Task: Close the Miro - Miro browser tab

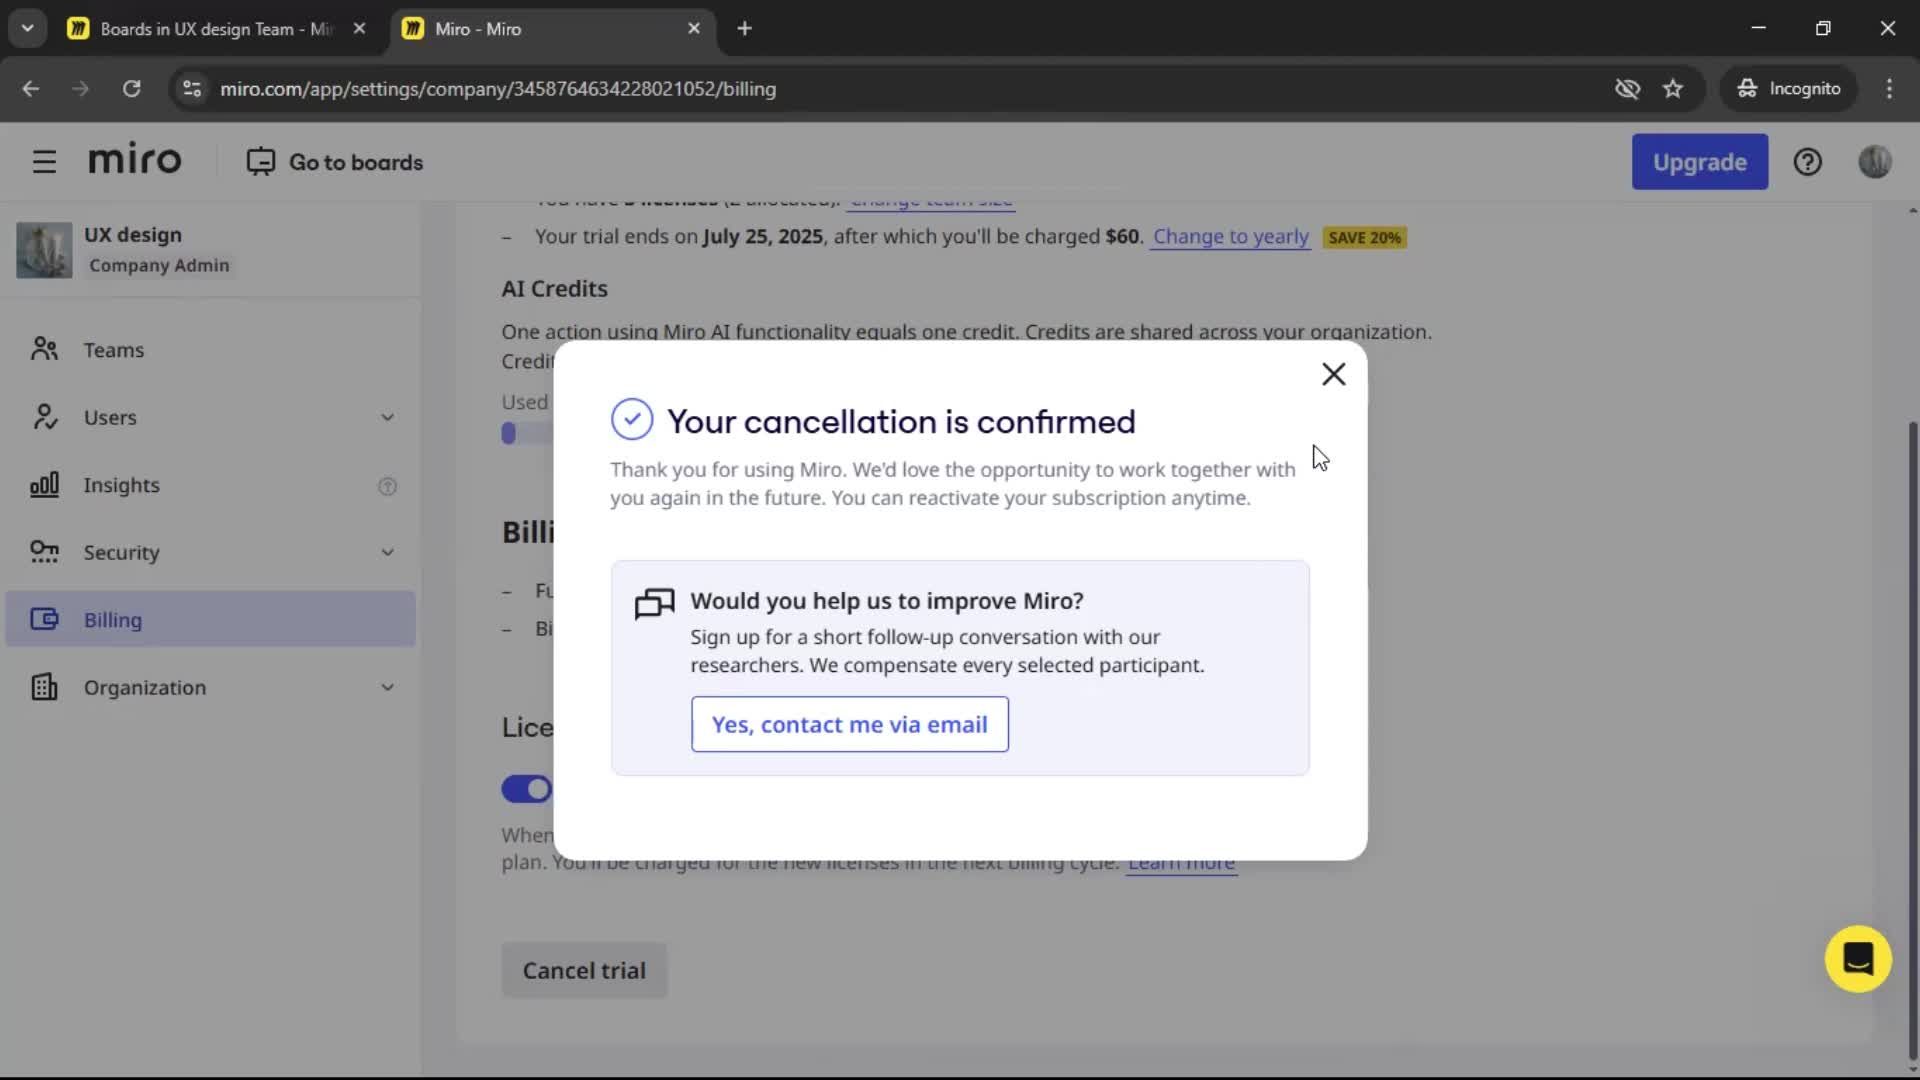Action: (694, 29)
